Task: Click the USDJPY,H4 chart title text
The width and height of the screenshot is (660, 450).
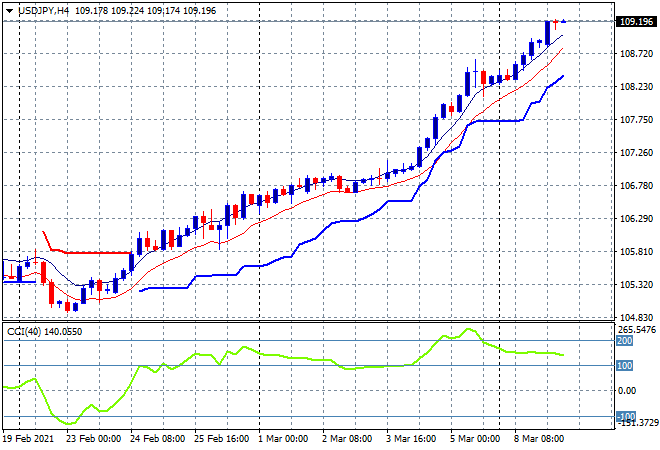Action: click(x=43, y=11)
